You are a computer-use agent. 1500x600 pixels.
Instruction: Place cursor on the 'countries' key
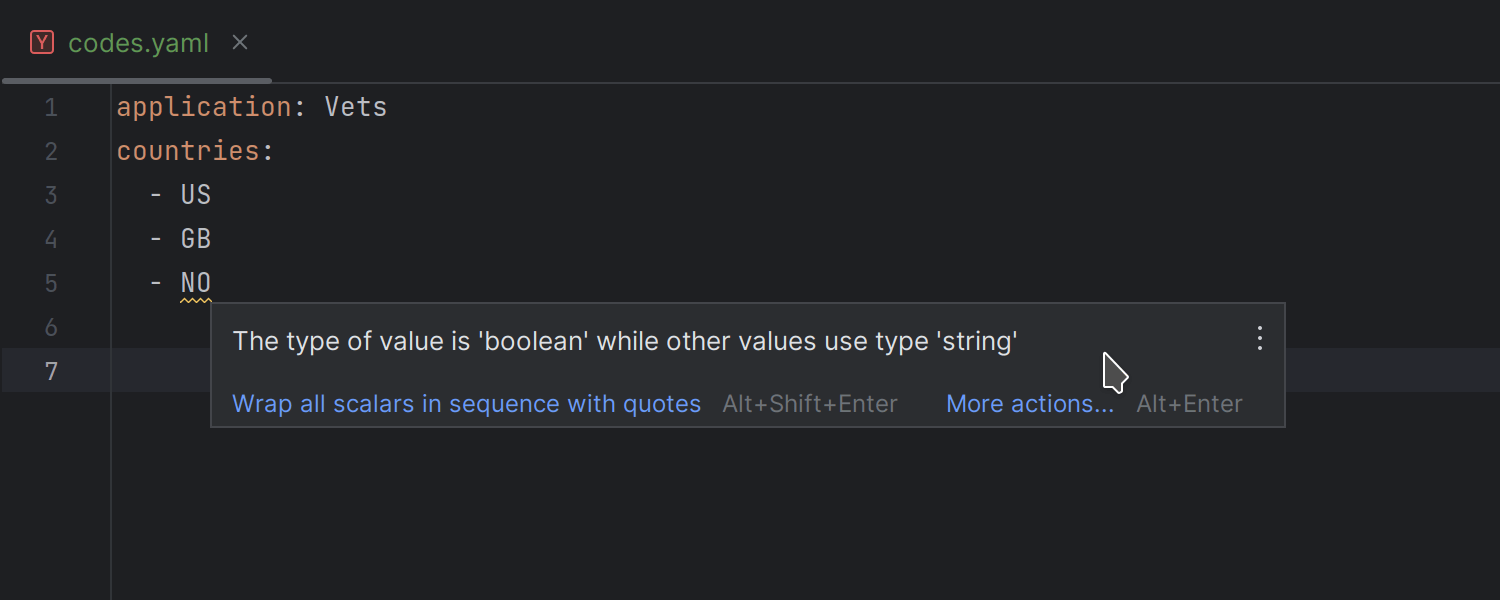coord(188,151)
